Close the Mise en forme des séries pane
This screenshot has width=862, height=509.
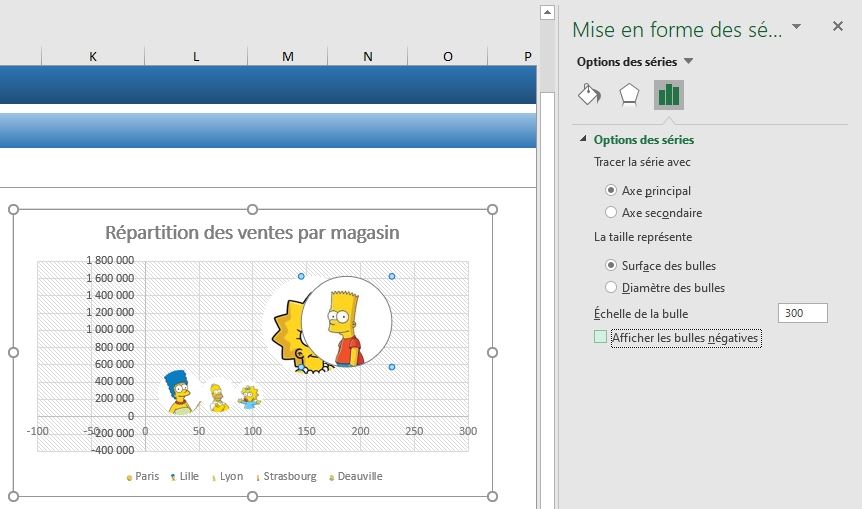click(837, 26)
